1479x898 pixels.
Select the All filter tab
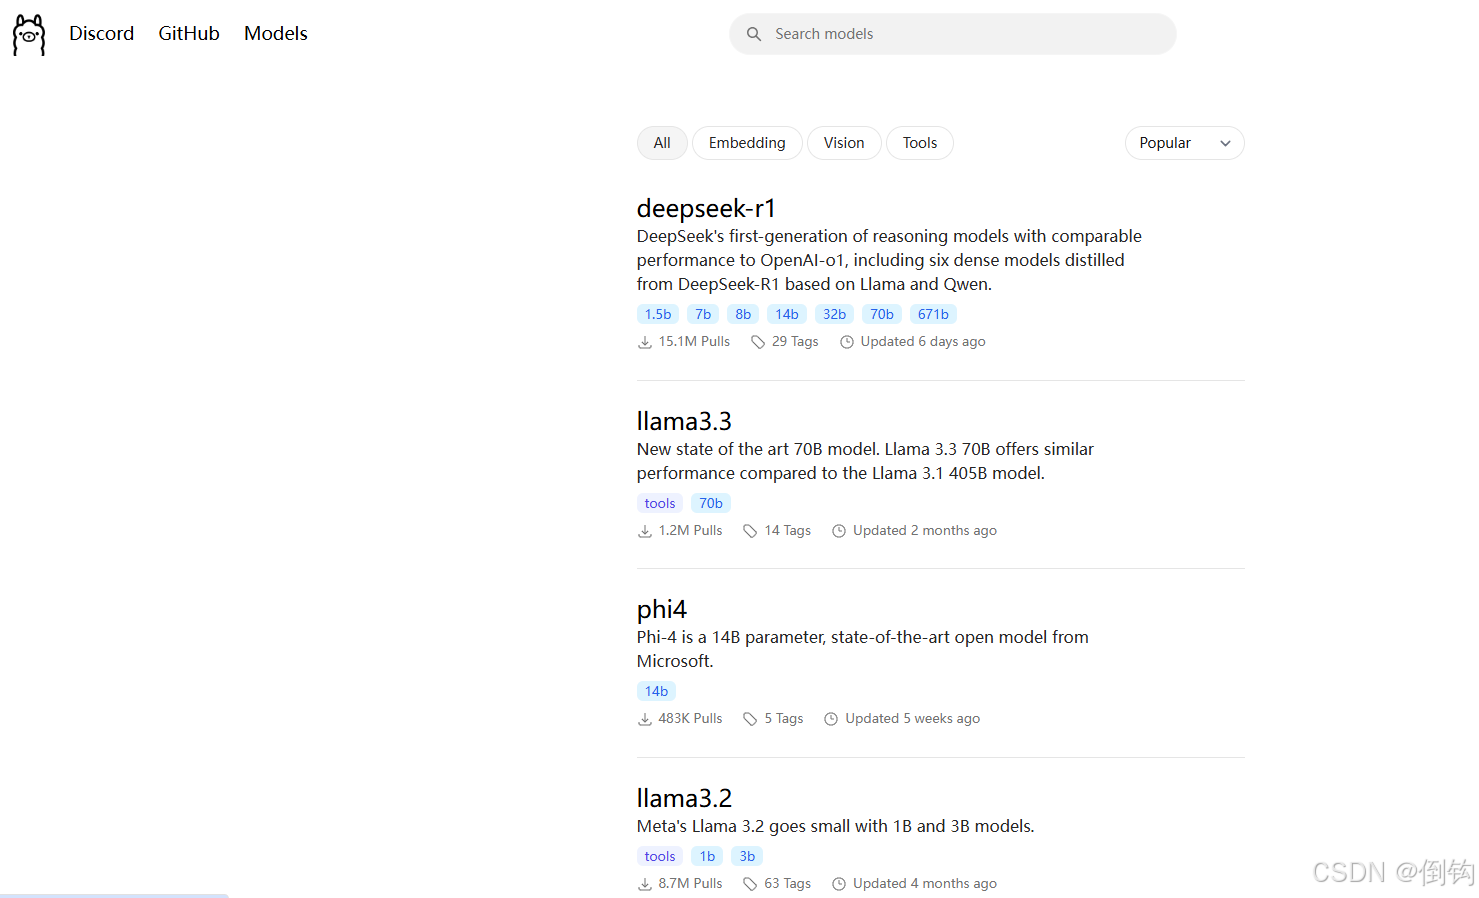coord(662,143)
